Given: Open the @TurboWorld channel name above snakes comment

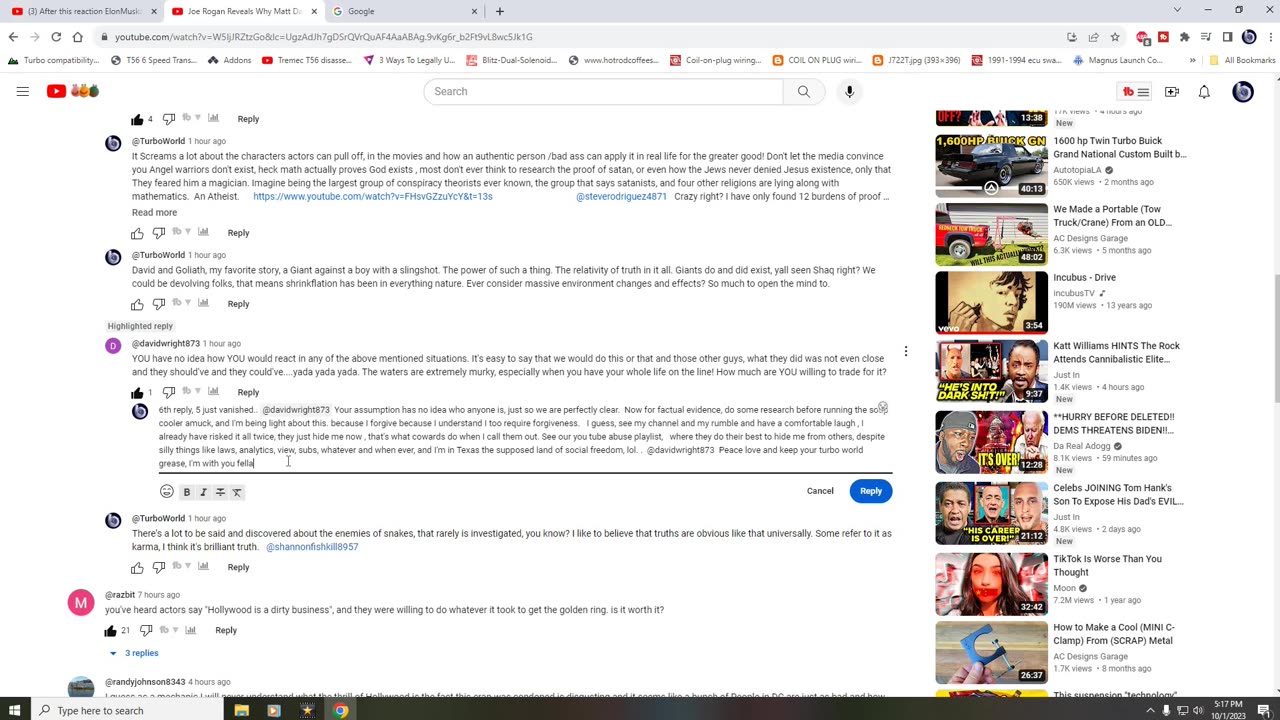Looking at the screenshot, I should pos(159,518).
